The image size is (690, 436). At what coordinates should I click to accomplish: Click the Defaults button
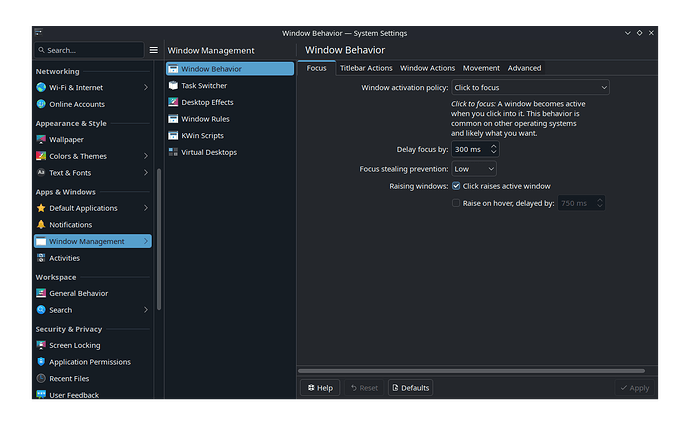click(x=410, y=388)
